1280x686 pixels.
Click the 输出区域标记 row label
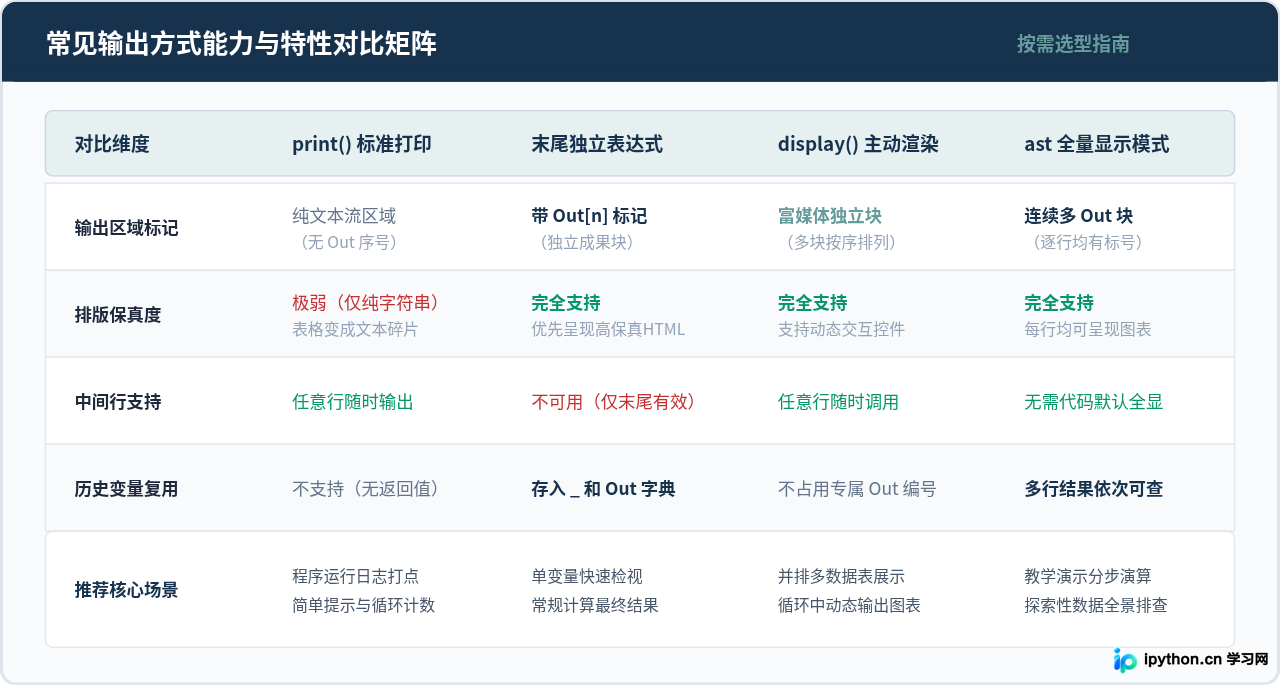127,228
